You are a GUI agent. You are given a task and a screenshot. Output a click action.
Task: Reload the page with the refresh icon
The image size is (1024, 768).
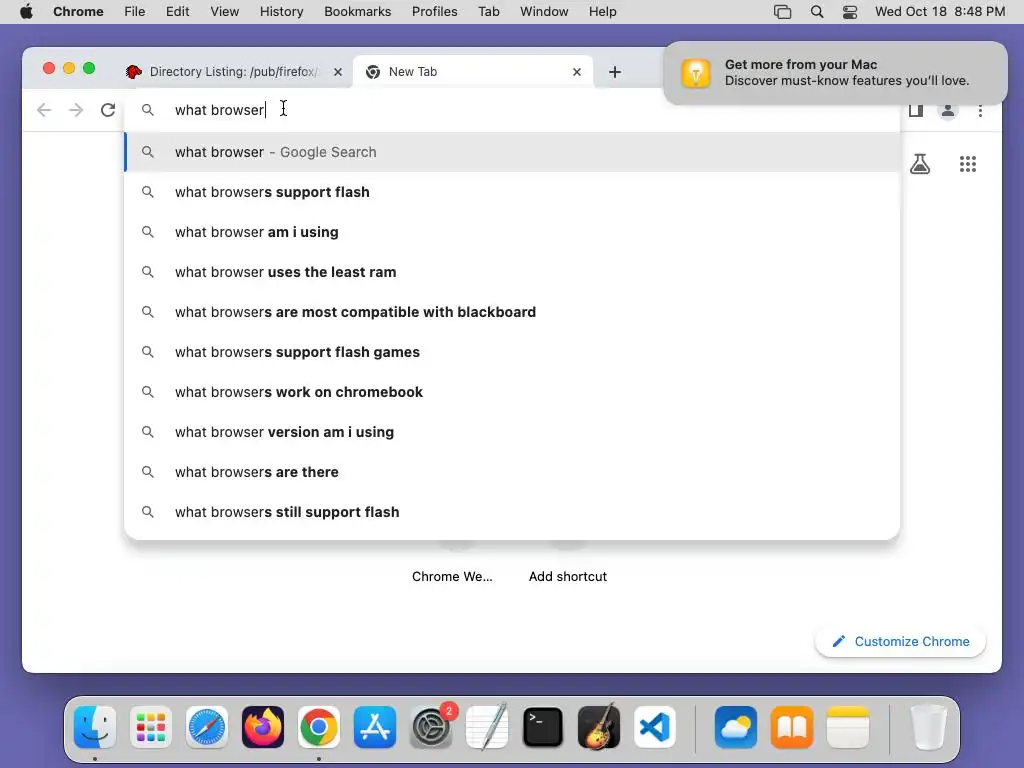tap(108, 110)
